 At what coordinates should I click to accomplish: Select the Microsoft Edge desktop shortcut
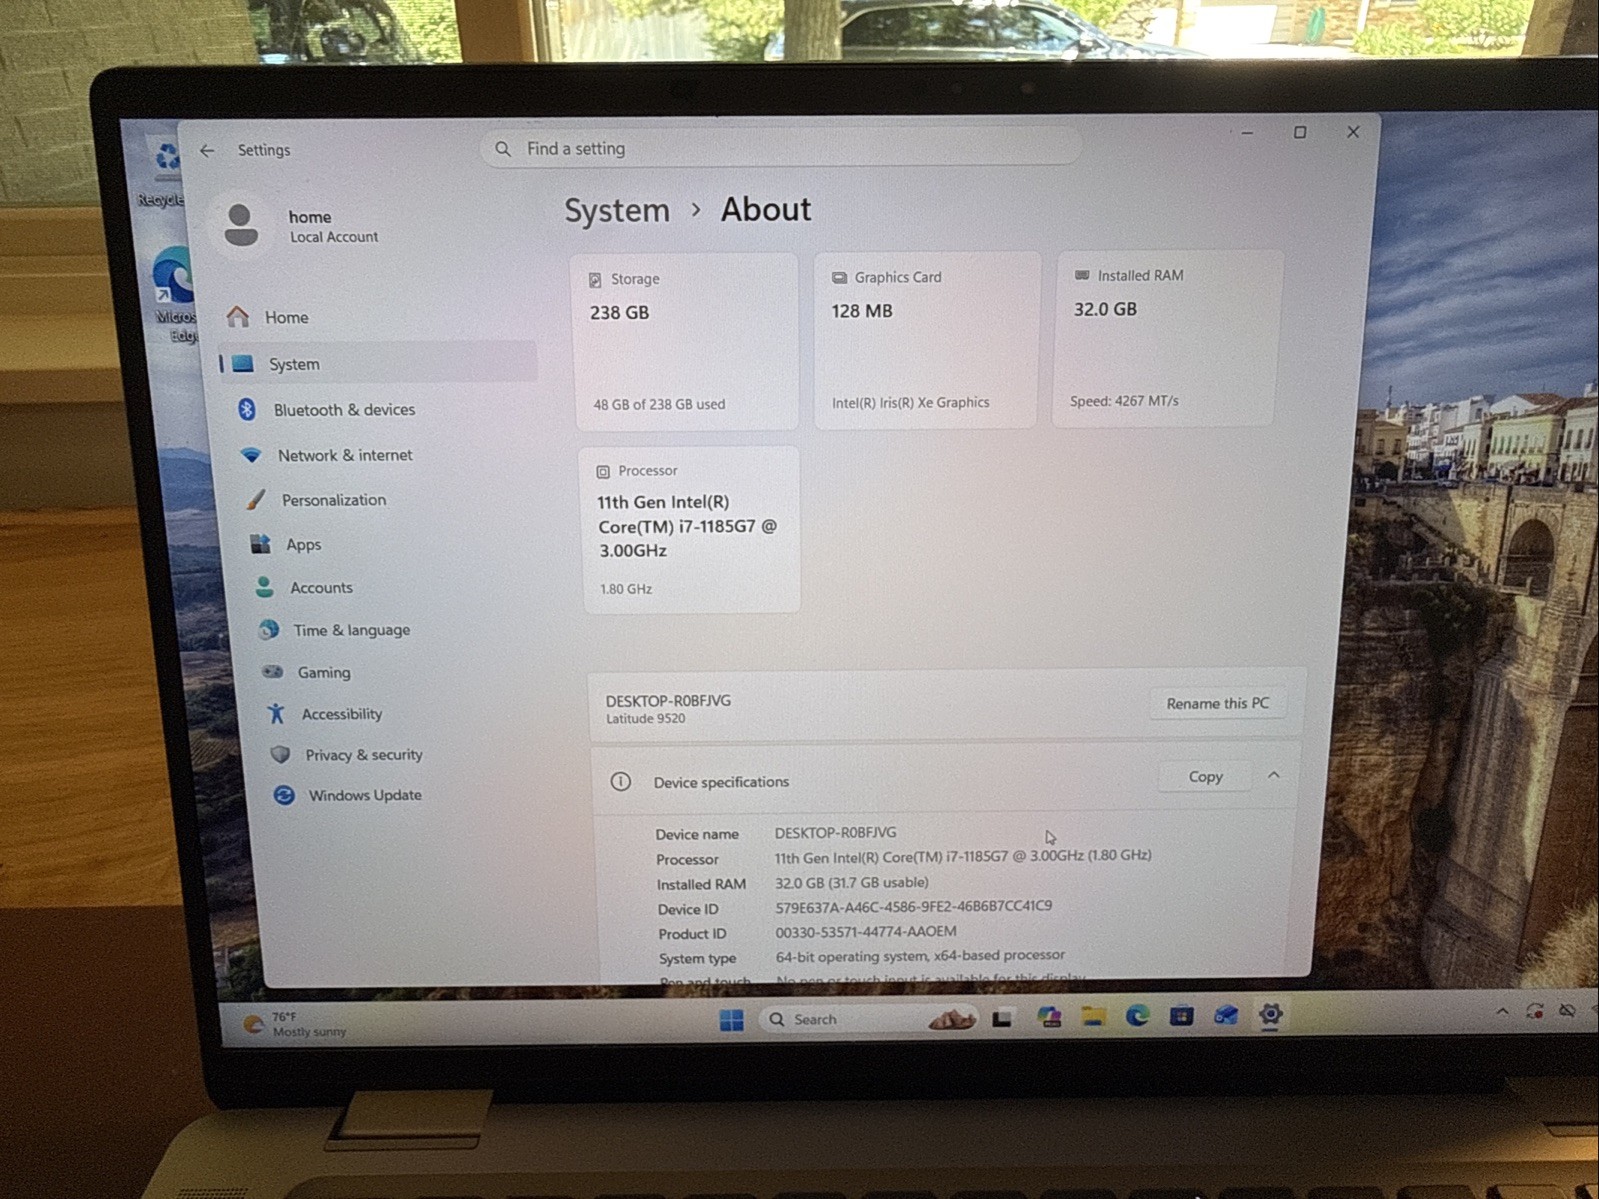click(176, 295)
